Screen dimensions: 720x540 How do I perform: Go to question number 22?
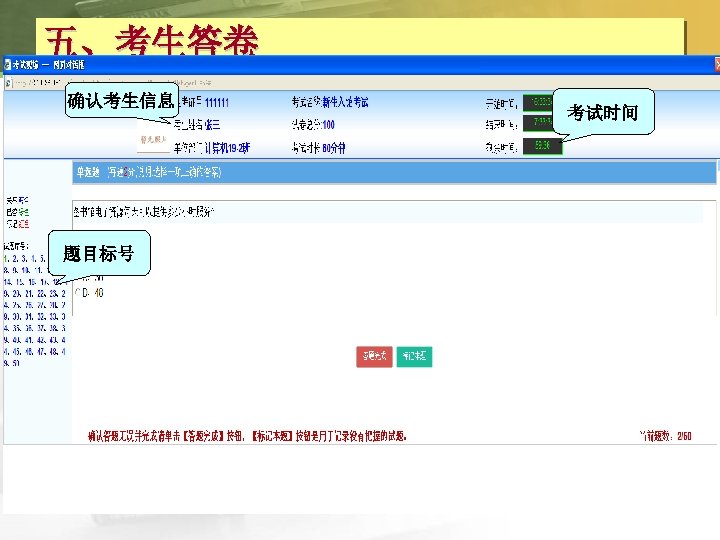click(41, 294)
